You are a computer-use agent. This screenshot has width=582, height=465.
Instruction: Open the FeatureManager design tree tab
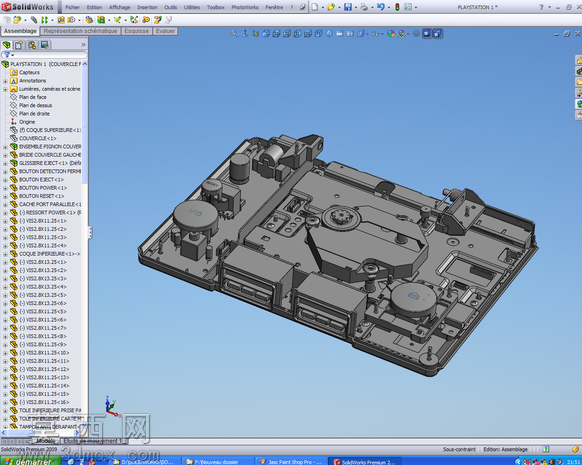(7, 45)
